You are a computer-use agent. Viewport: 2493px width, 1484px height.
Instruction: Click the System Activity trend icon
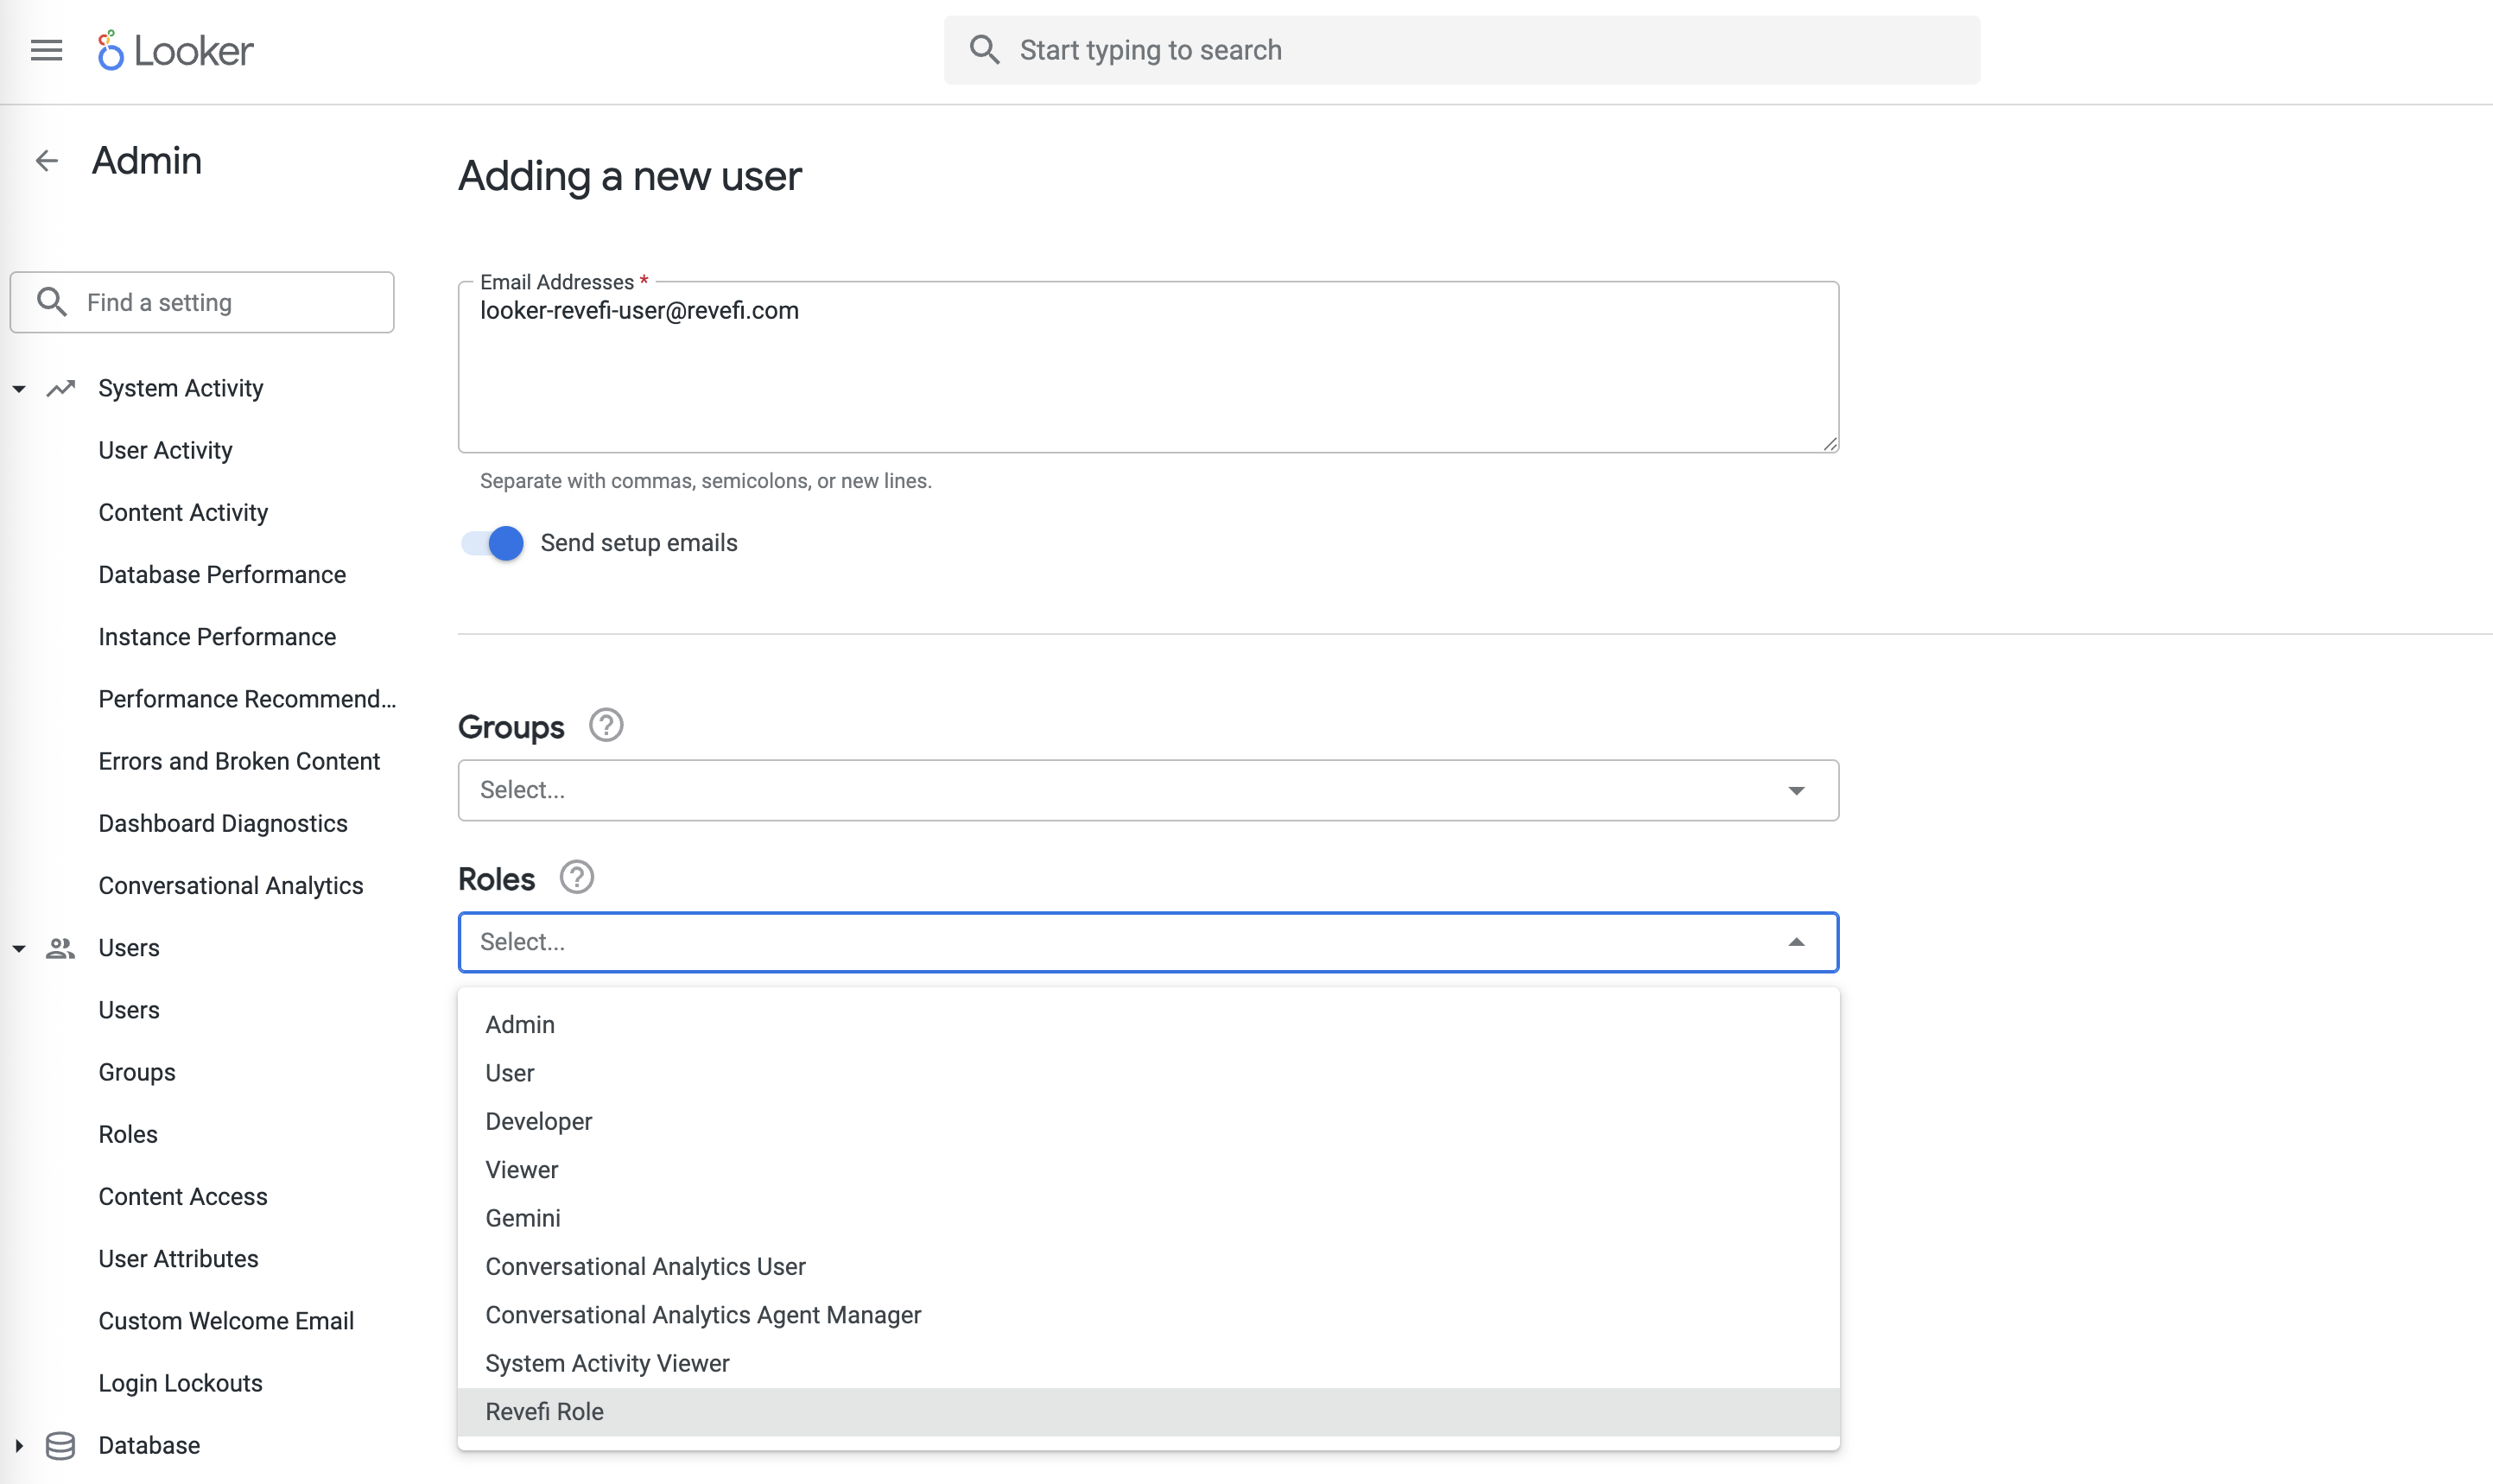[x=61, y=388]
